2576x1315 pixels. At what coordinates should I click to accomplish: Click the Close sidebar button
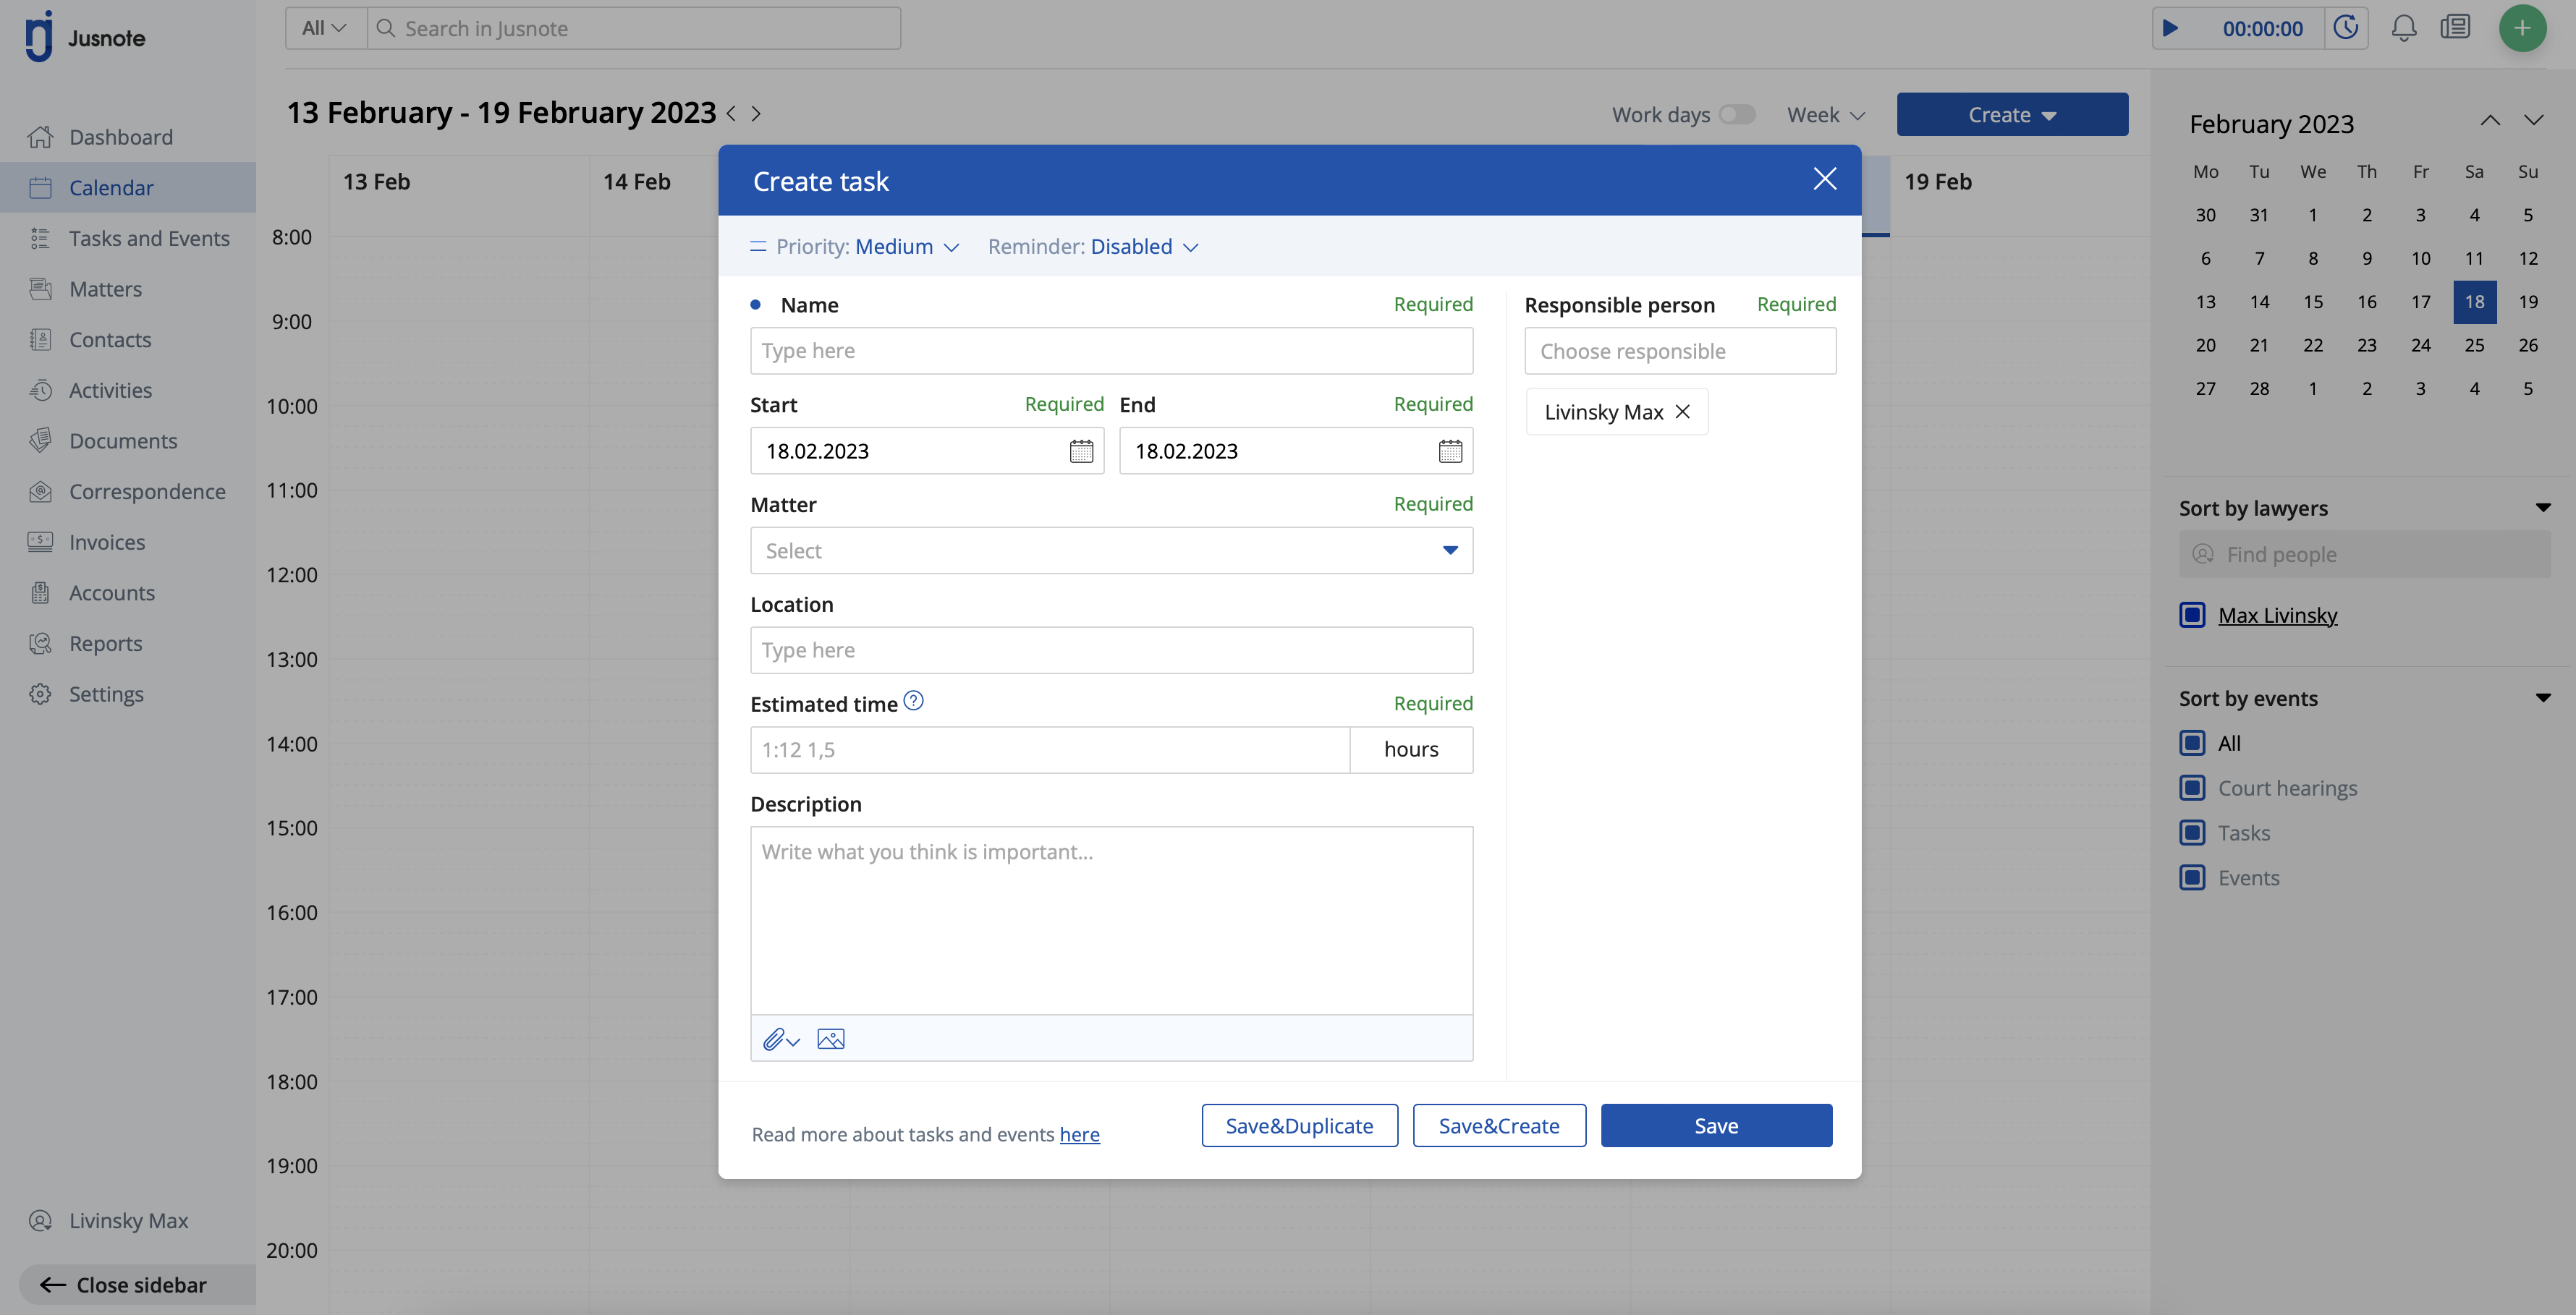[137, 1285]
